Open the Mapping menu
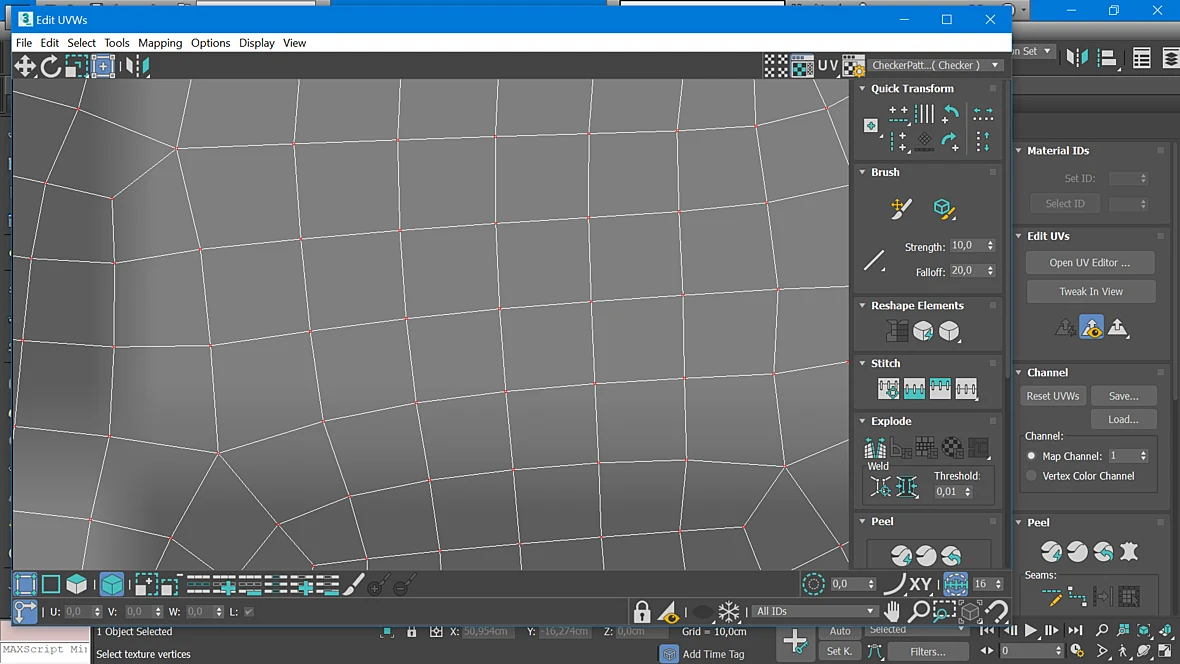 tap(160, 43)
